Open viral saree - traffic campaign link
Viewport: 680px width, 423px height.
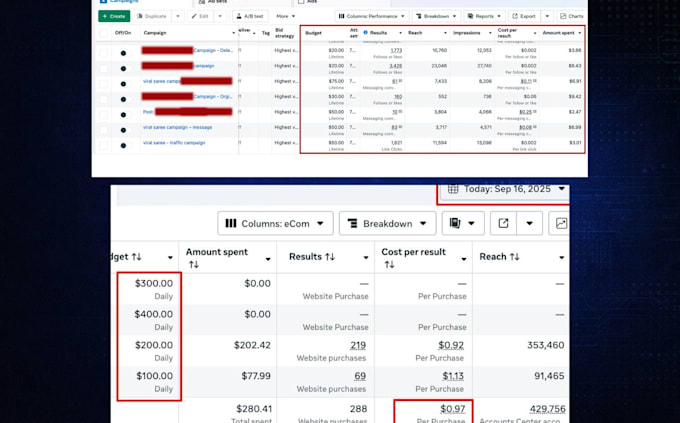pyautogui.click(x=174, y=143)
